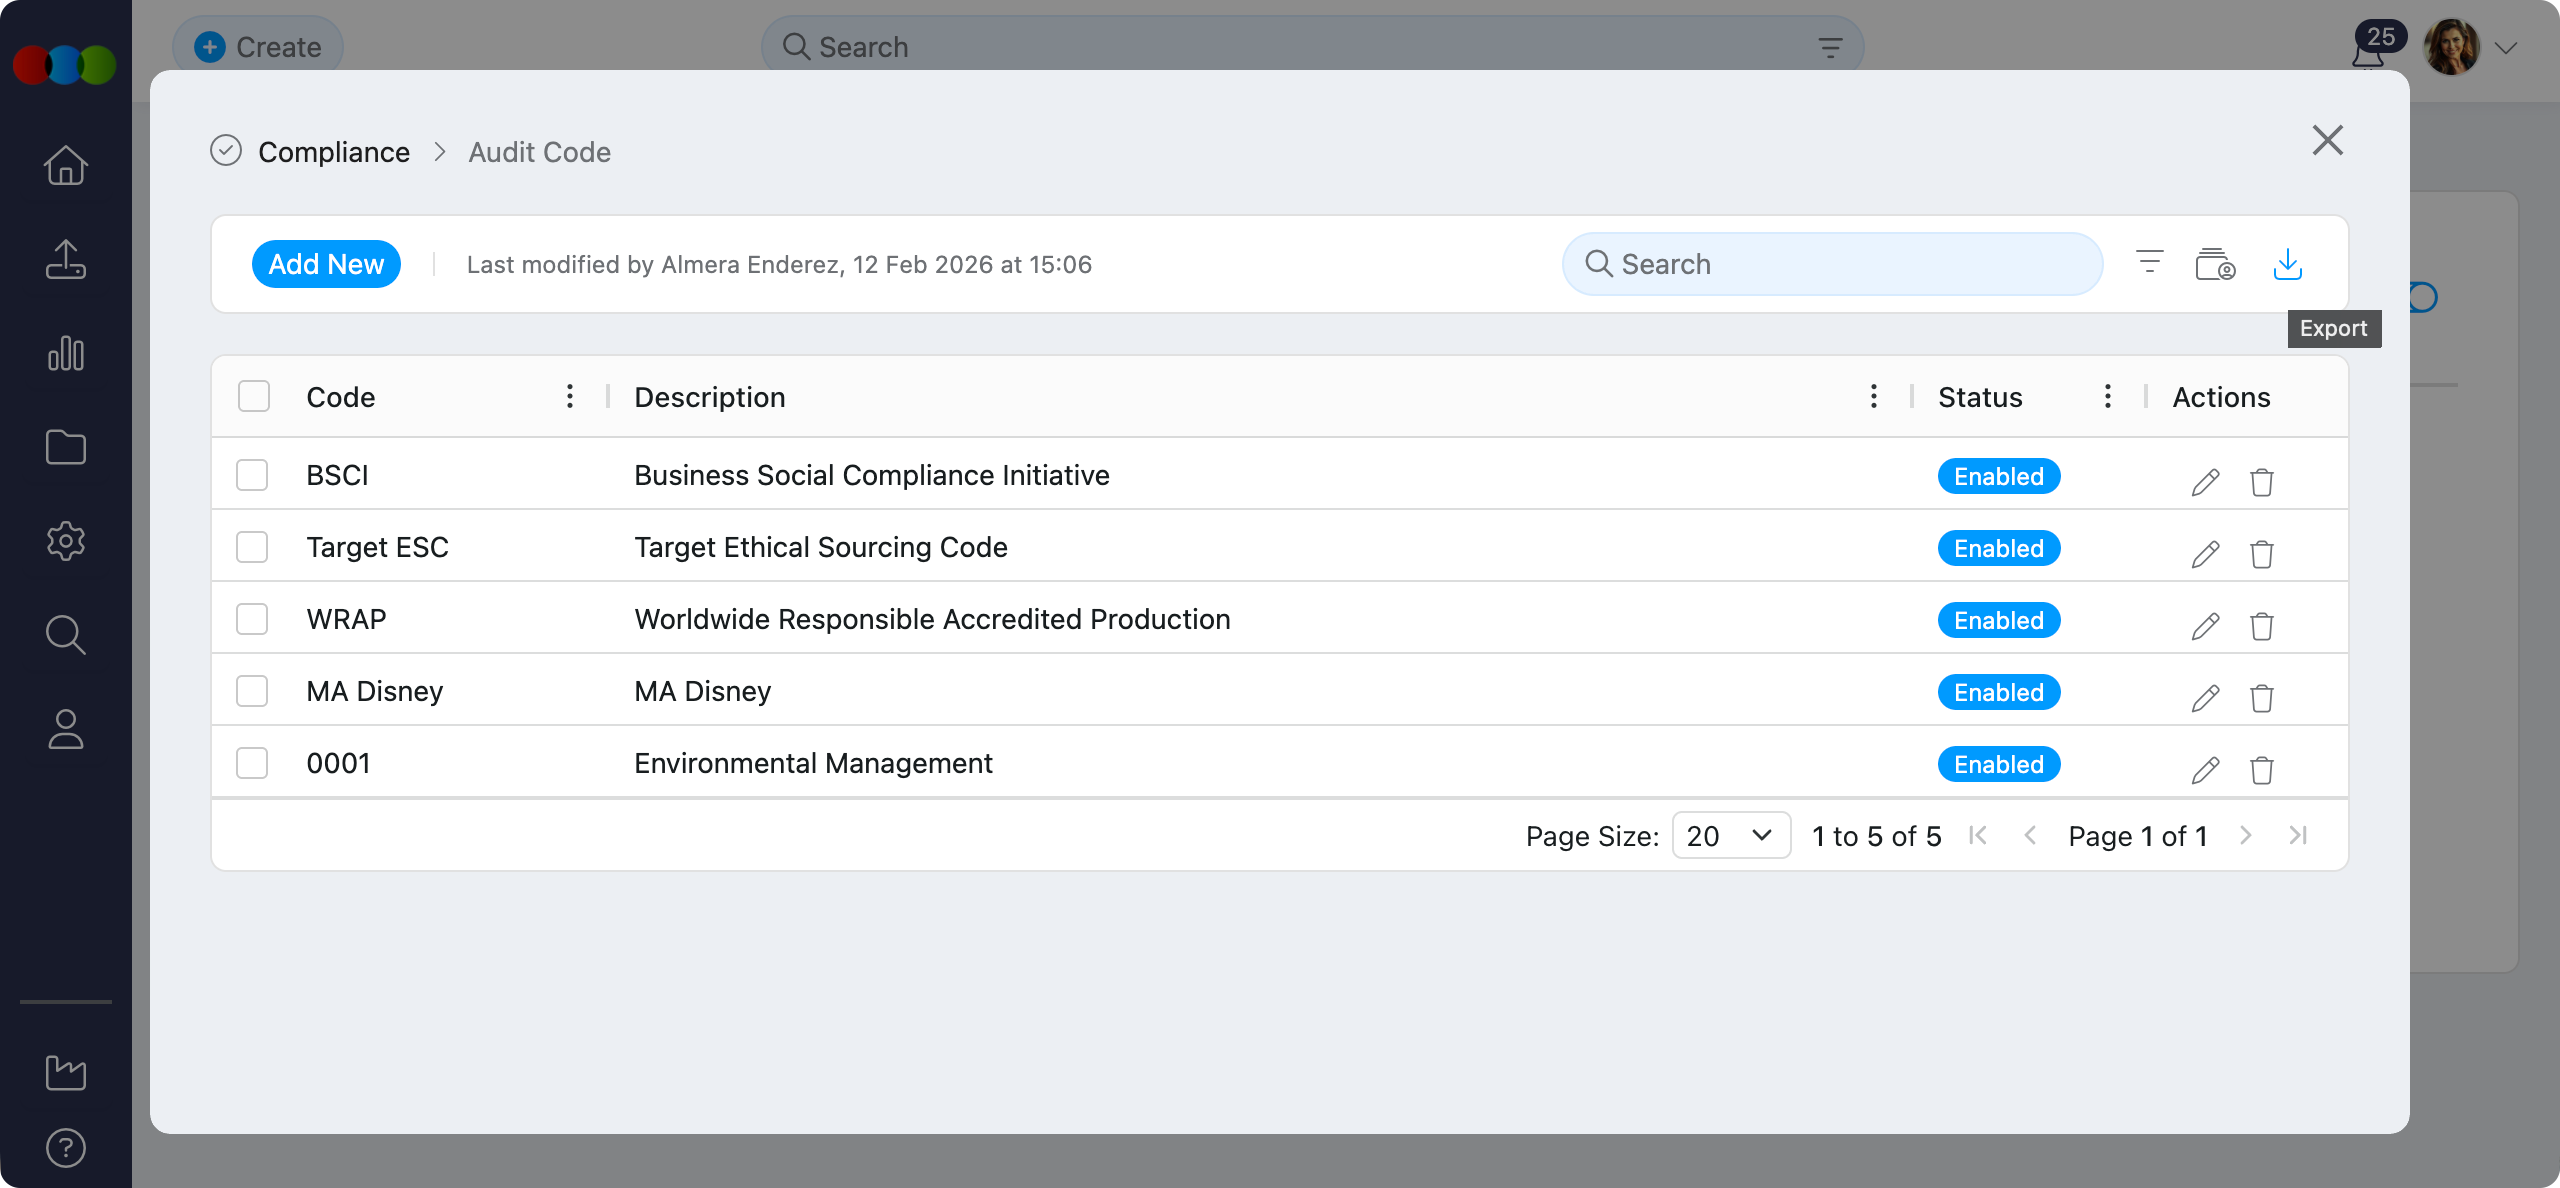Open the filter icon beside audit search
The height and width of the screenshot is (1188, 2560).
click(2149, 264)
